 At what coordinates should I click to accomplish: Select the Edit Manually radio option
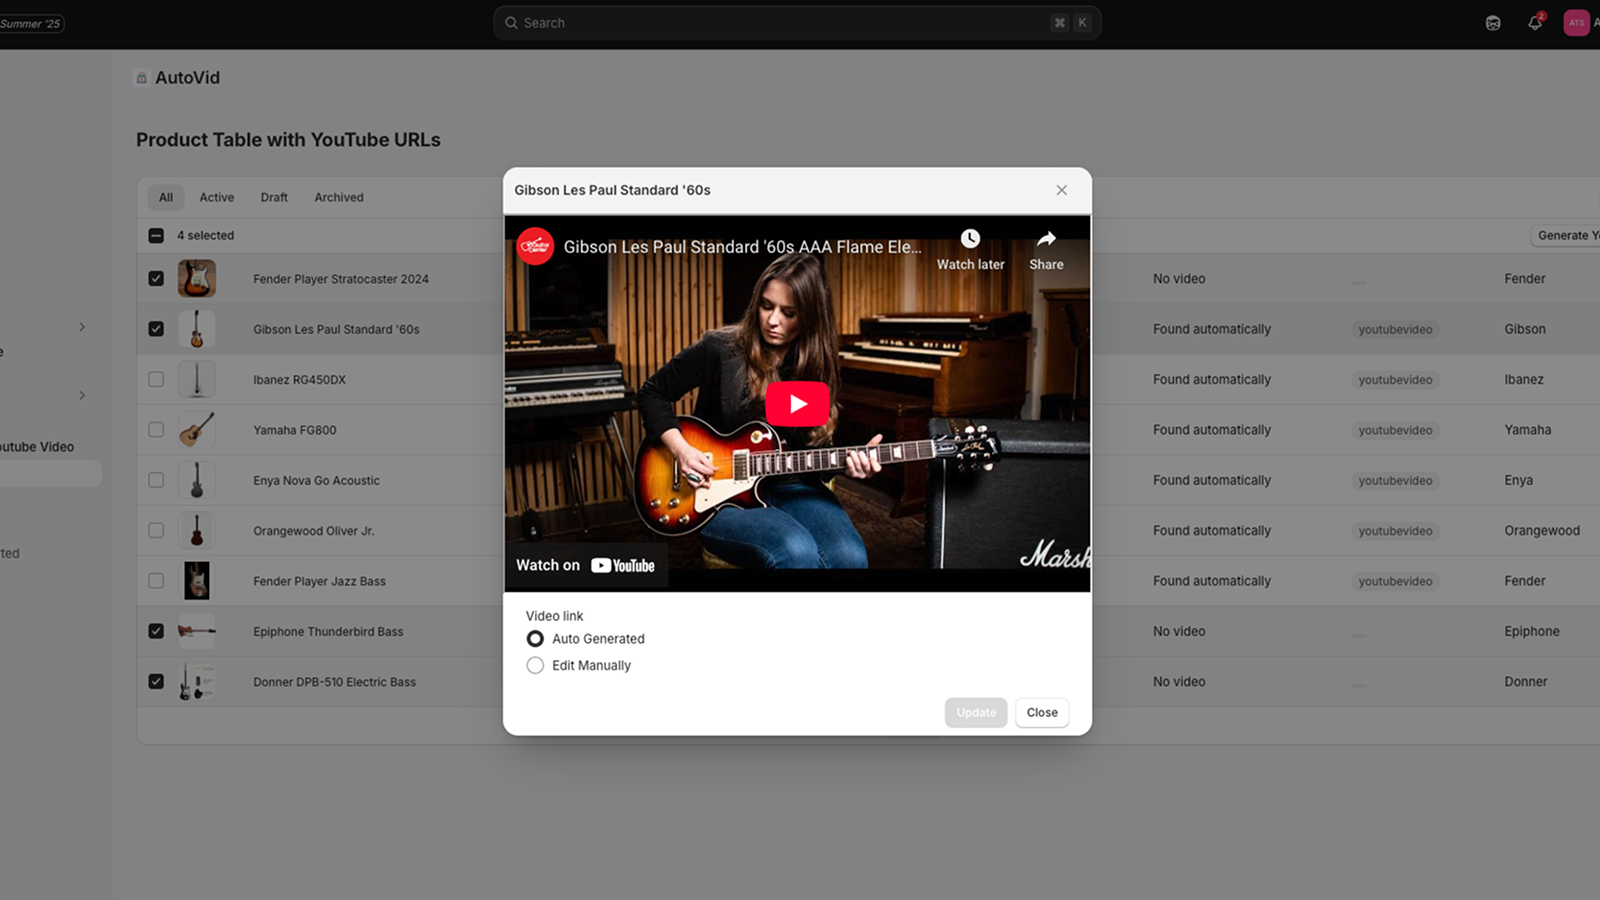(x=535, y=664)
